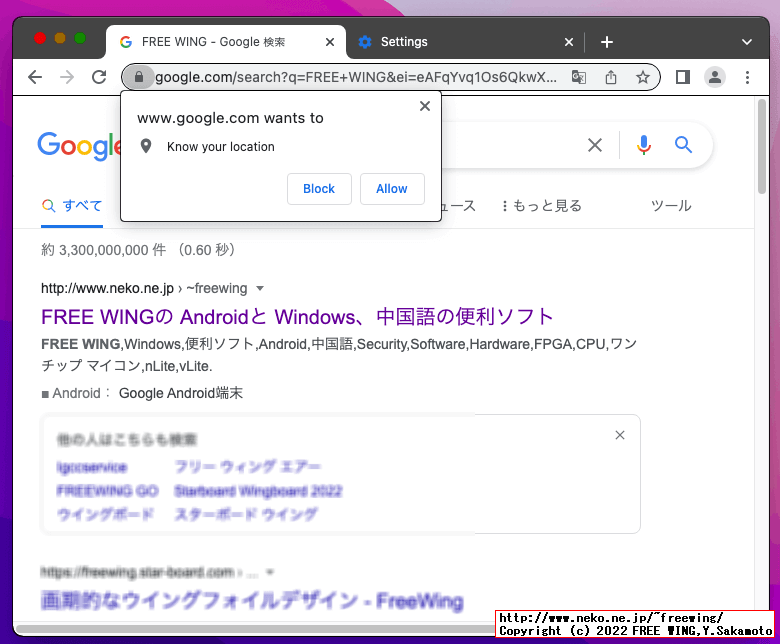Expand the arrow next to ~freewing URL
This screenshot has width=780, height=644.
click(x=260, y=288)
